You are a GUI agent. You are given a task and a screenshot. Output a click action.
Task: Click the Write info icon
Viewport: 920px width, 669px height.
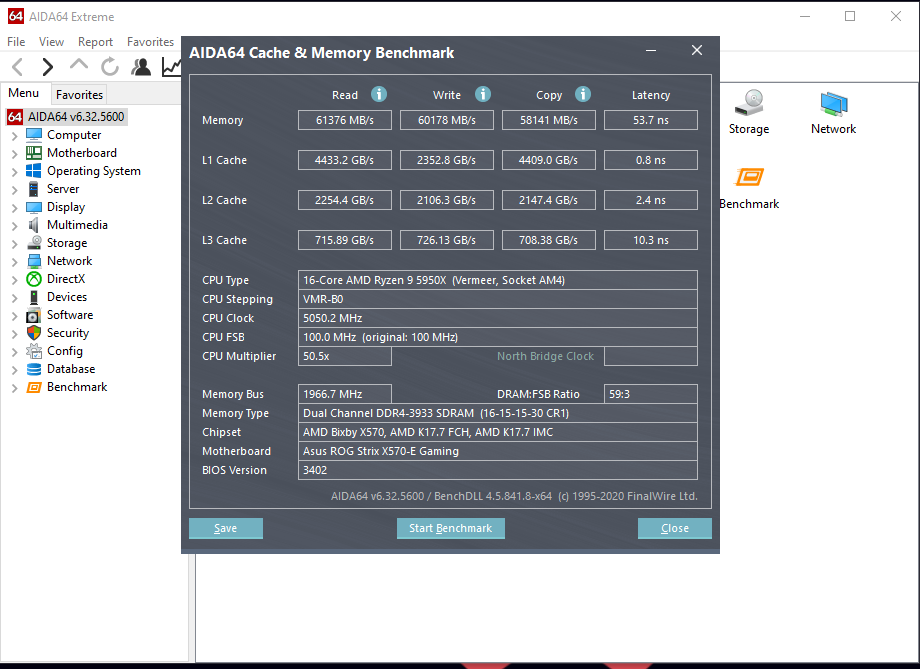483,94
